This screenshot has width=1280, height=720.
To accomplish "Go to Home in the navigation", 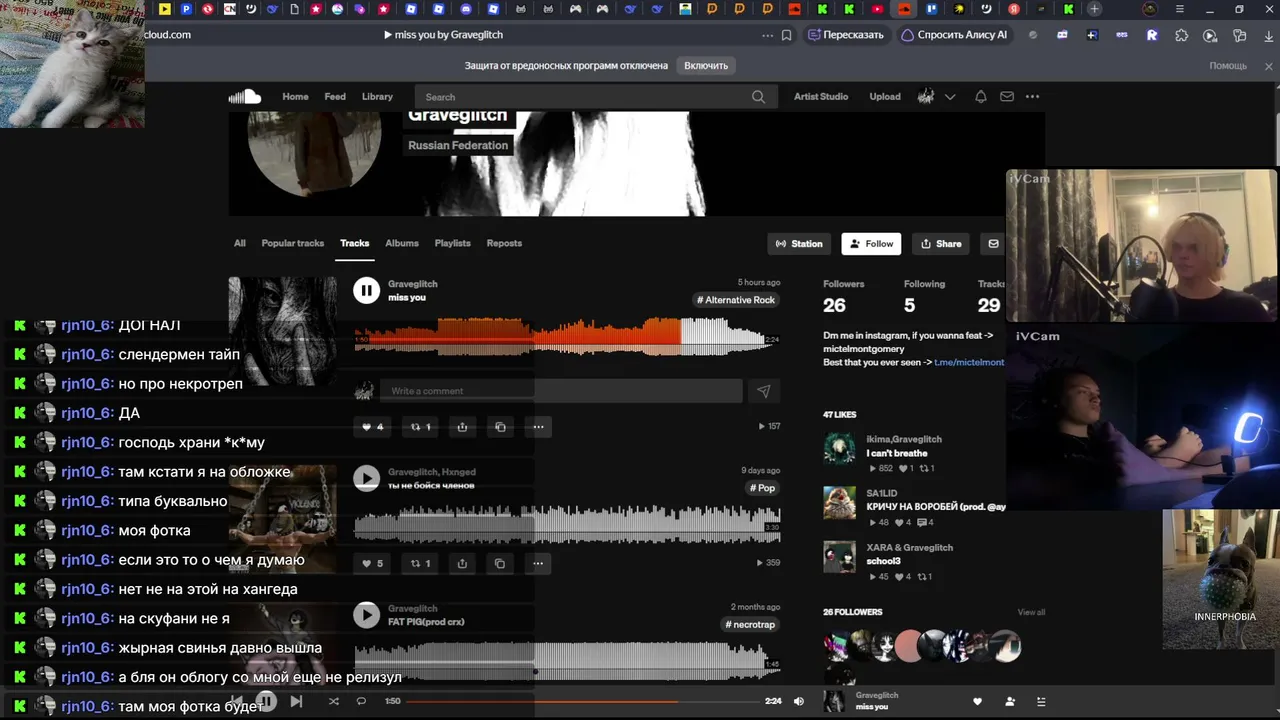I will (x=295, y=97).
